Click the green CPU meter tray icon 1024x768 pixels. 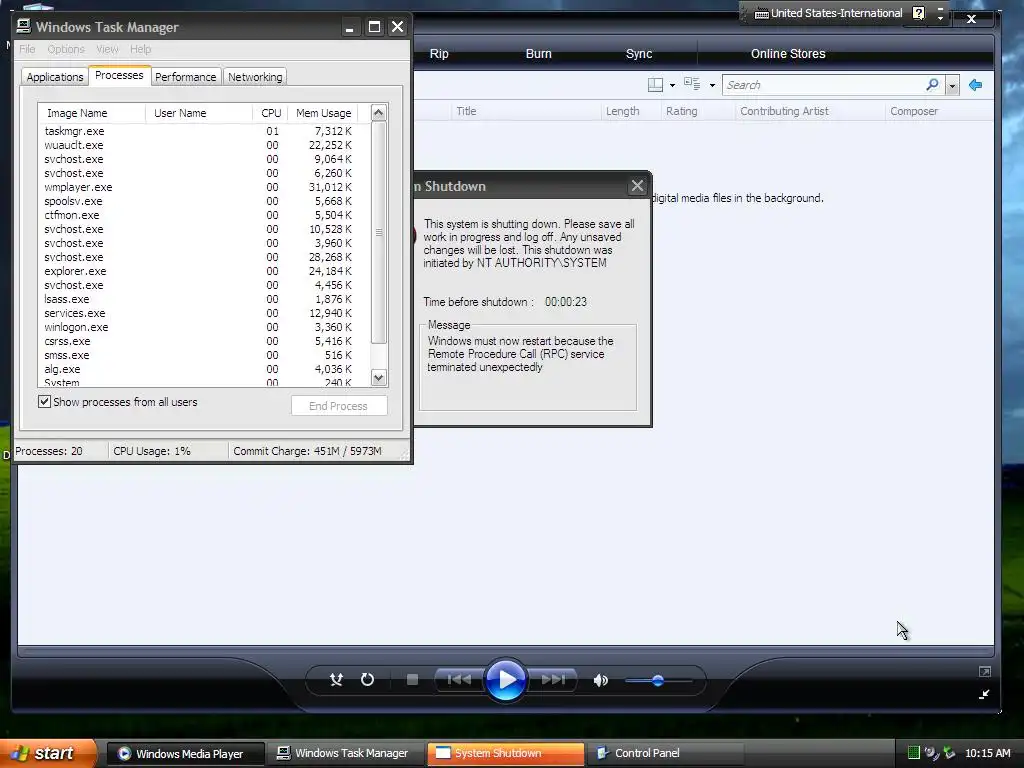[914, 753]
